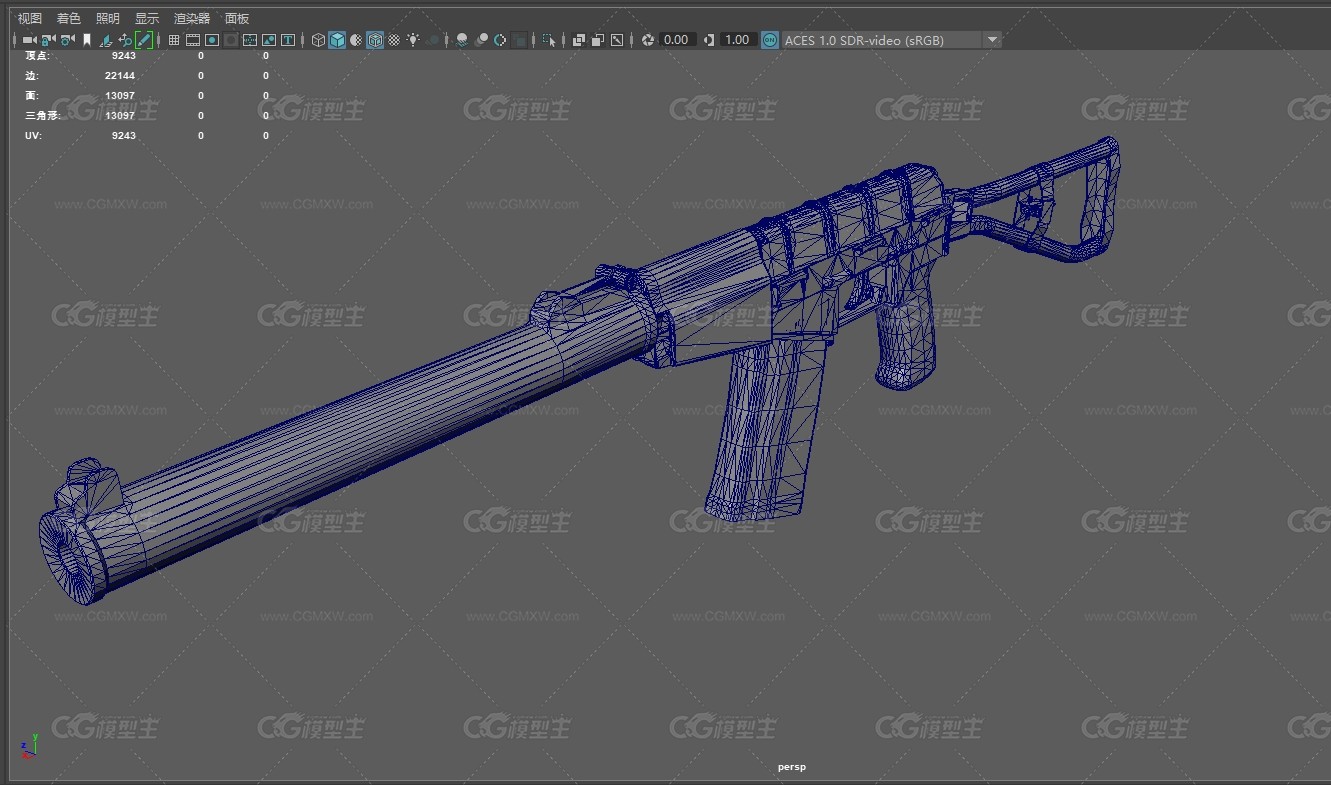Toggle the X-Ray display icon
Screen dimensions: 1331x785
point(578,40)
